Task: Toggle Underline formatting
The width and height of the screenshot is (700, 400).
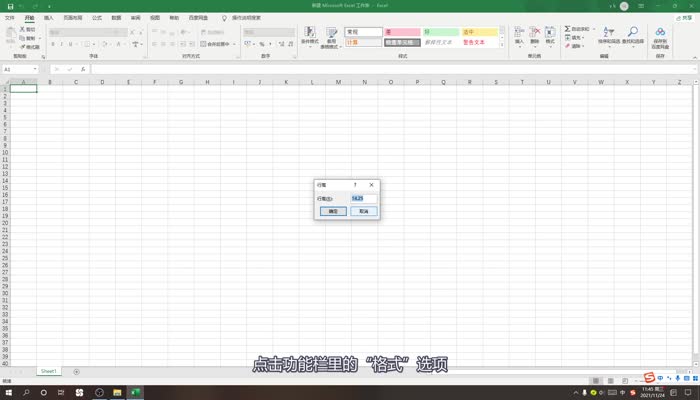Action: click(x=70, y=44)
